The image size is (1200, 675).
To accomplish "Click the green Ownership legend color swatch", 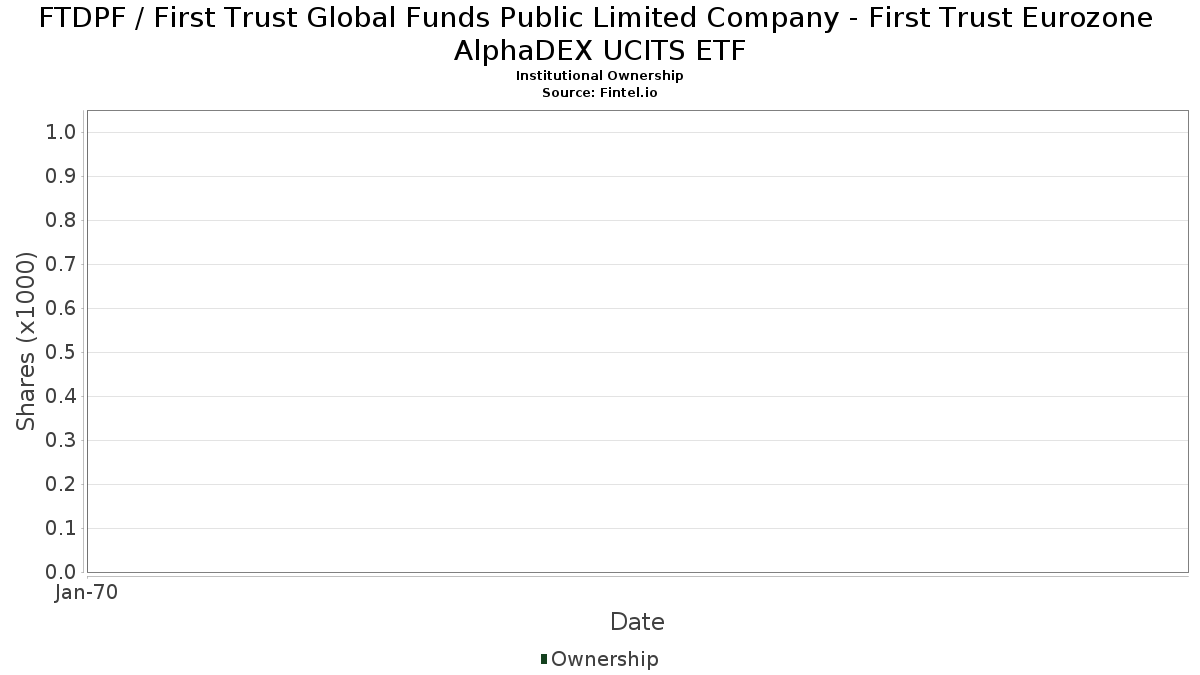I will click(x=544, y=658).
